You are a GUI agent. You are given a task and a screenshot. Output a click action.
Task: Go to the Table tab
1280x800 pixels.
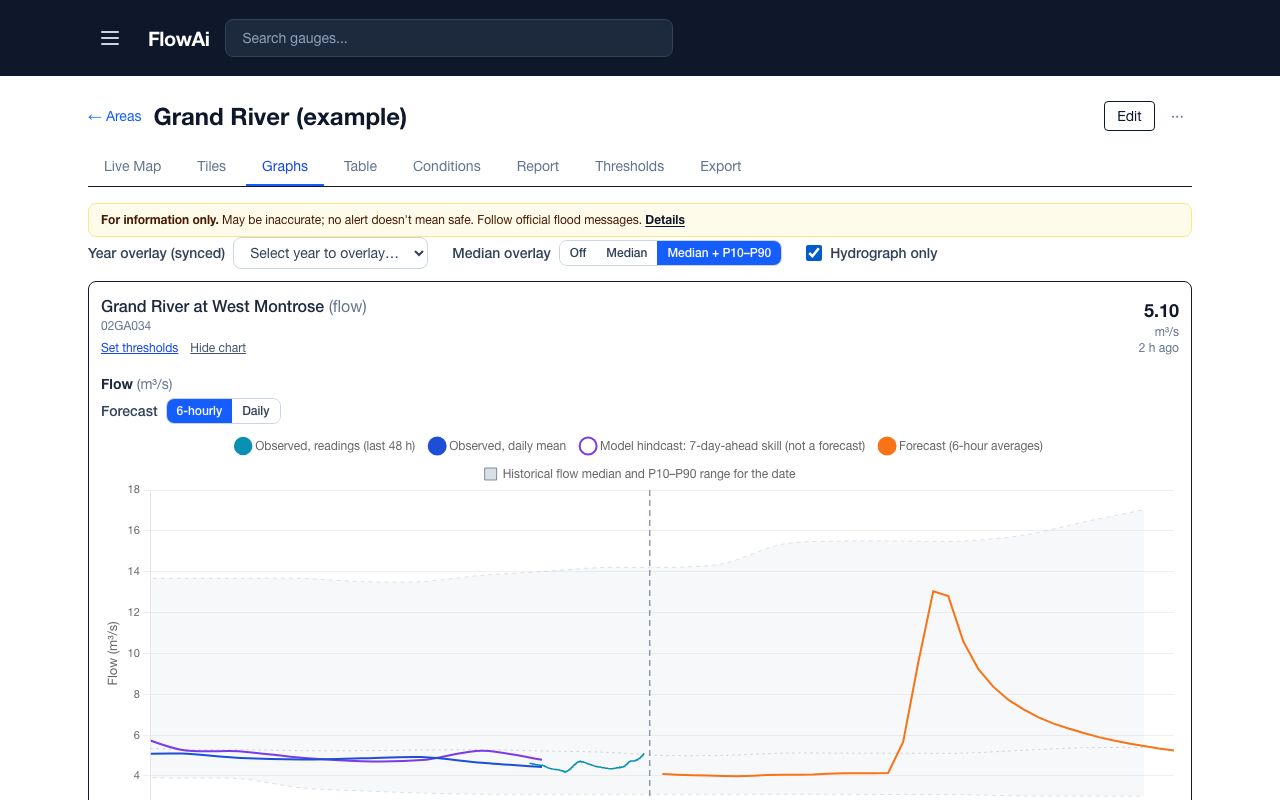(x=360, y=166)
